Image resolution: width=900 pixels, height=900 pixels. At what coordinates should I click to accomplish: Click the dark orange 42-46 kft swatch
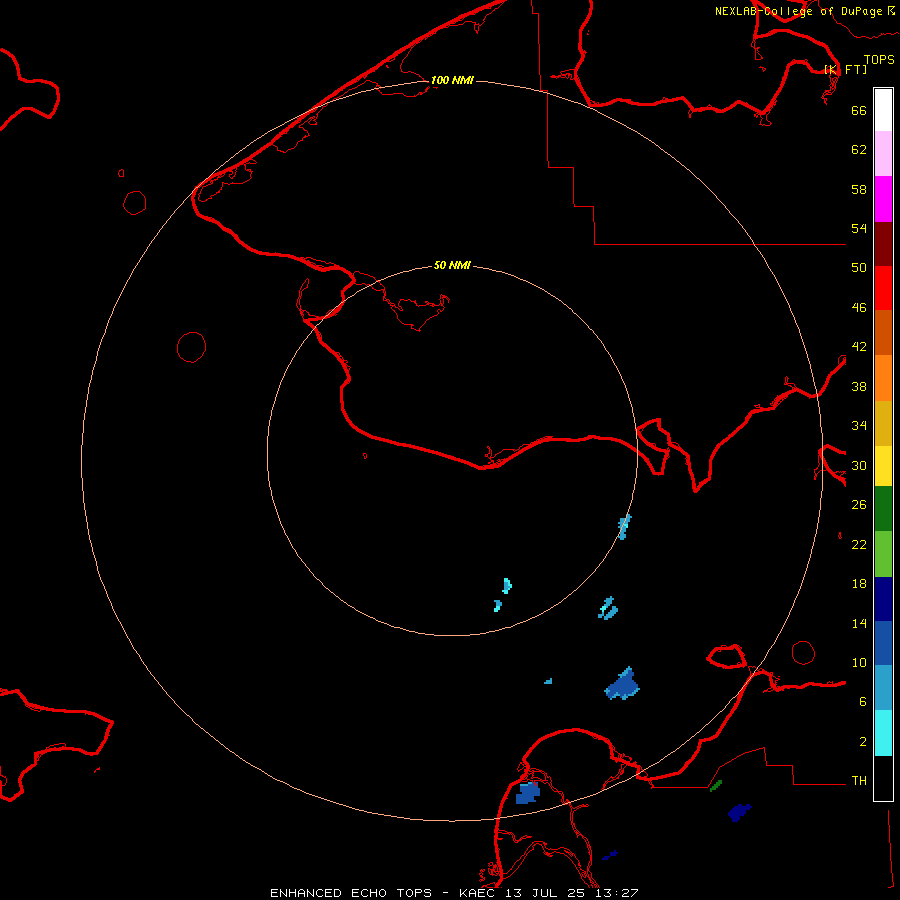[883, 333]
